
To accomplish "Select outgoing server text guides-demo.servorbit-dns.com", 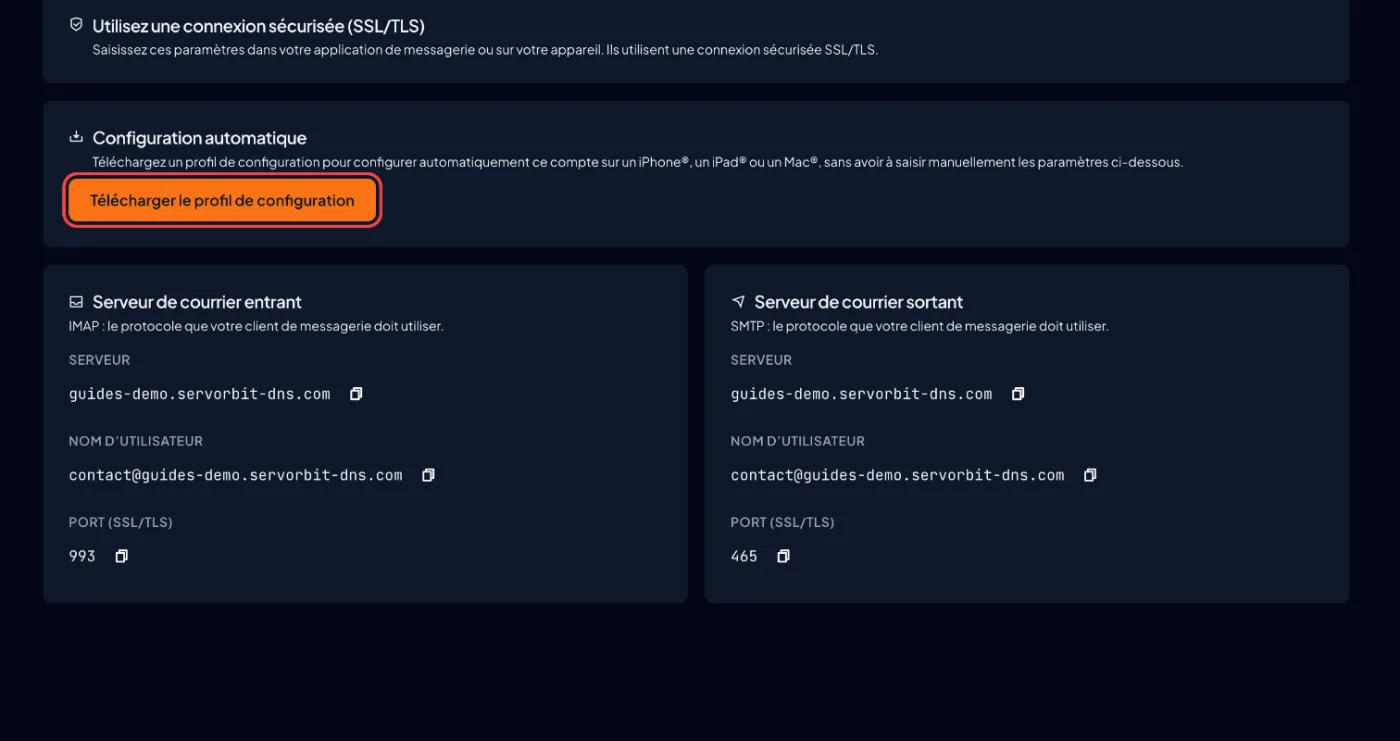I will 861,394.
